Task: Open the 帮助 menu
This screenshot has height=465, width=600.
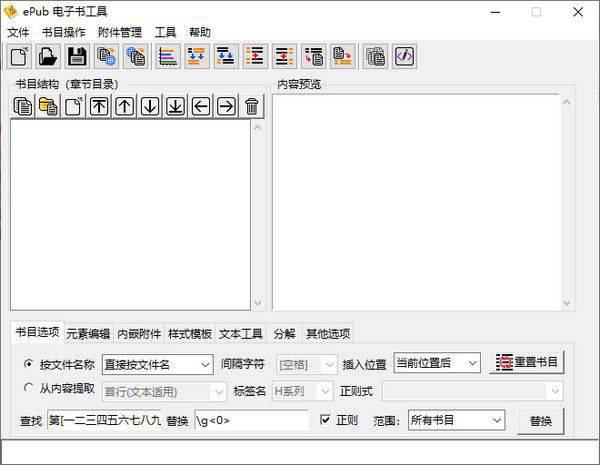Action: pyautogui.click(x=200, y=32)
